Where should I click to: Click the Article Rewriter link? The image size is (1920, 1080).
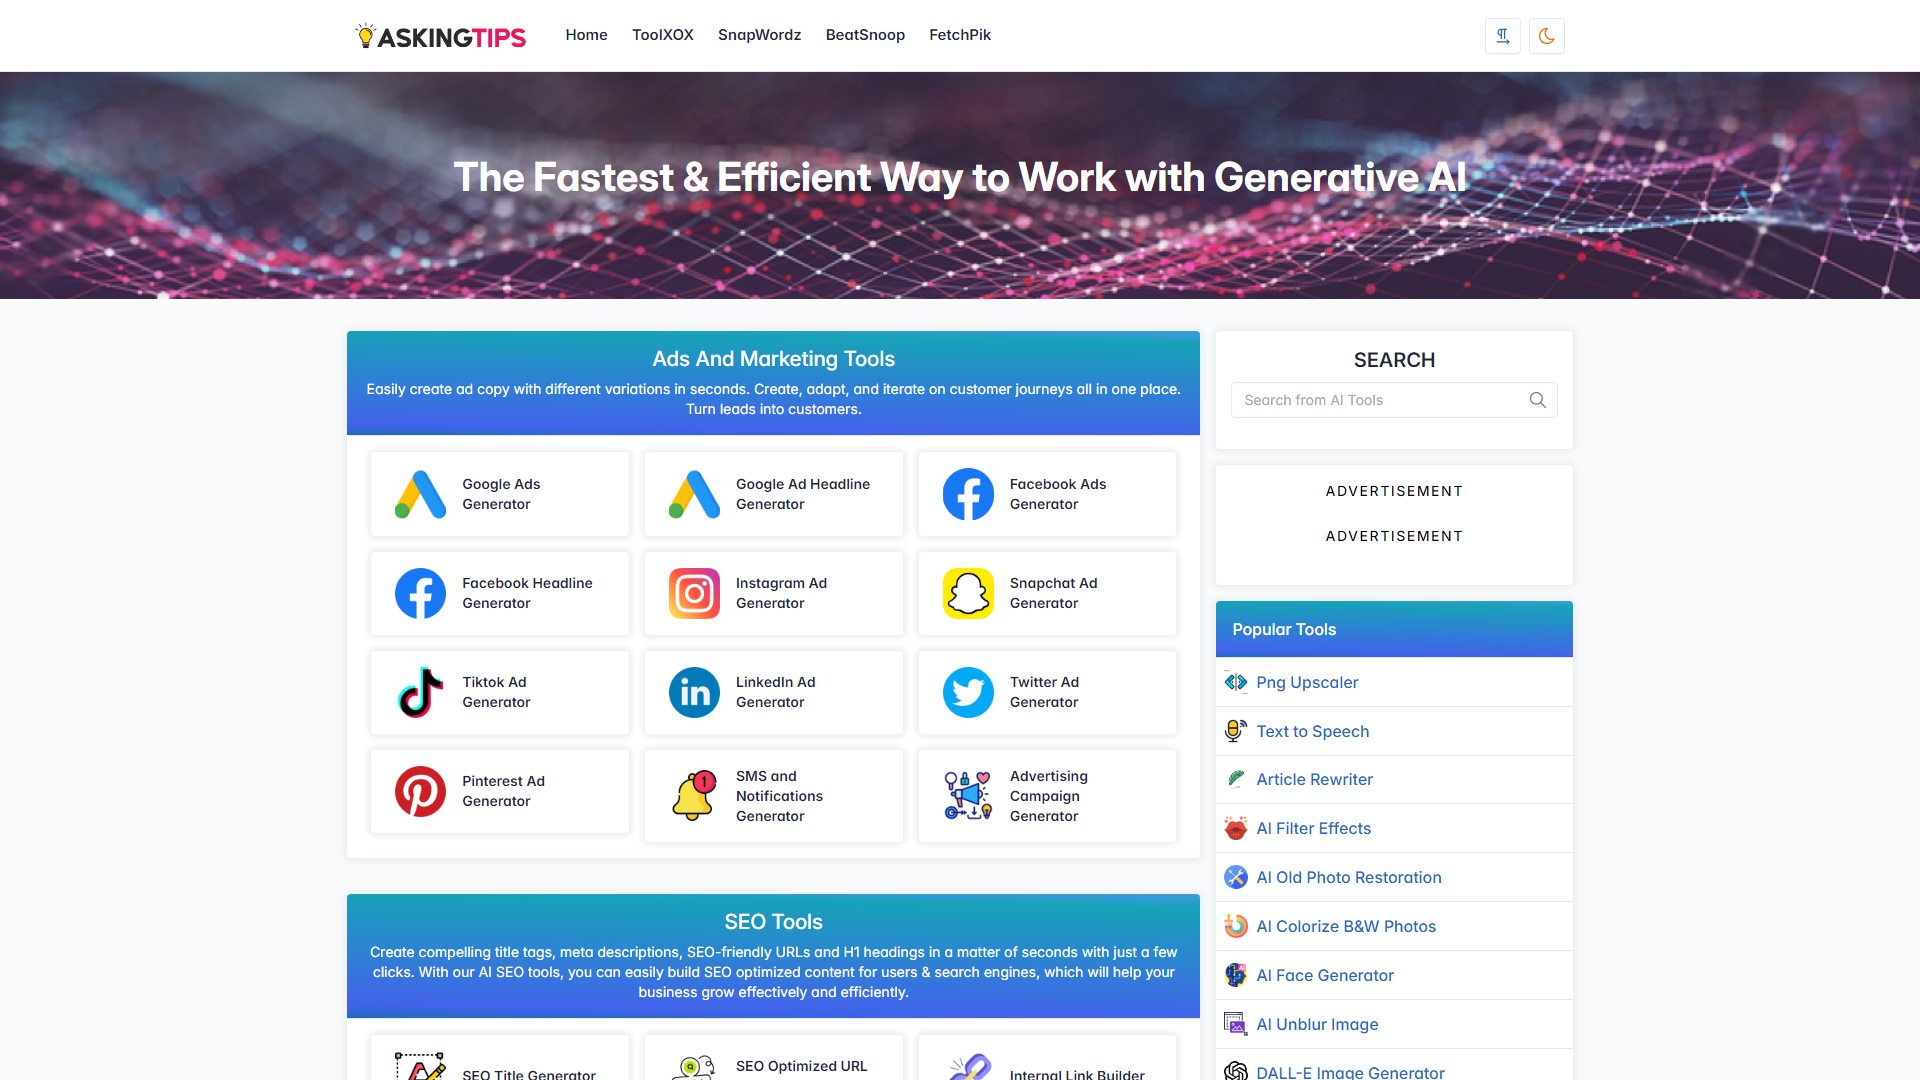[x=1315, y=778]
